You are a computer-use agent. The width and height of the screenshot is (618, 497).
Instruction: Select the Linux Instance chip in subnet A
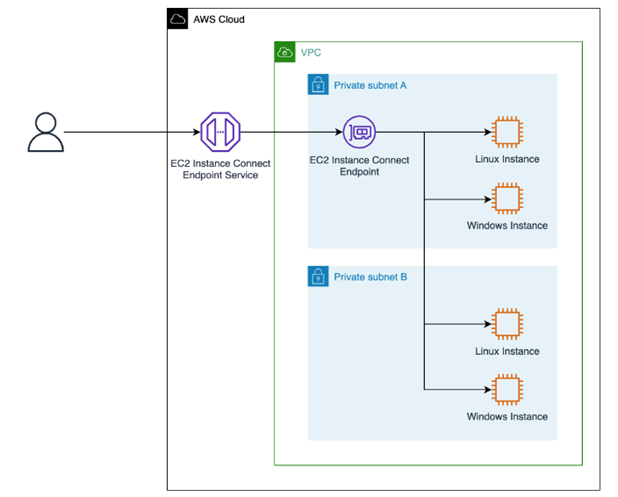[x=507, y=132]
